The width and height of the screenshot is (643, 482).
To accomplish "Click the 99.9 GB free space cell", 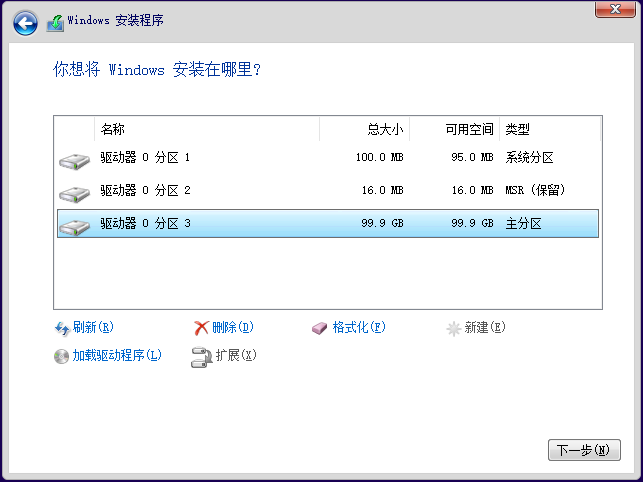I will 472,224.
